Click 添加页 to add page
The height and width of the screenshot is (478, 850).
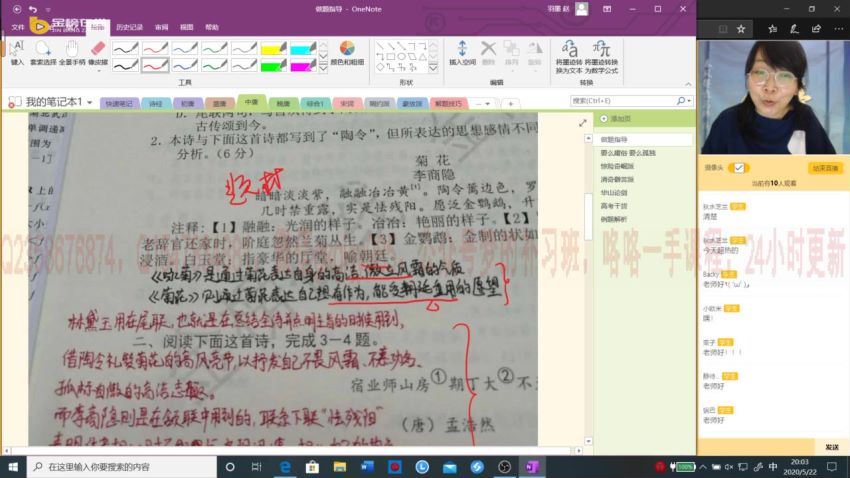(x=616, y=119)
